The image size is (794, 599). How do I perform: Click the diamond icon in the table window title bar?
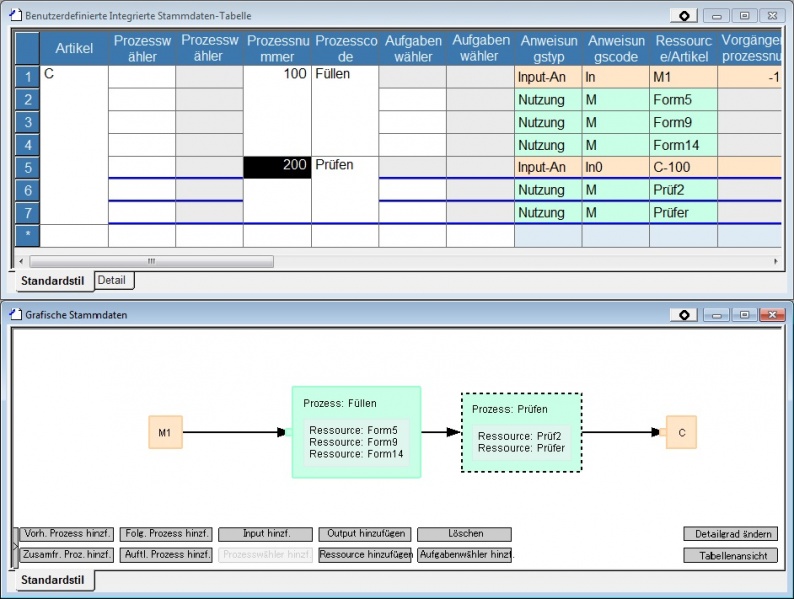coord(683,16)
